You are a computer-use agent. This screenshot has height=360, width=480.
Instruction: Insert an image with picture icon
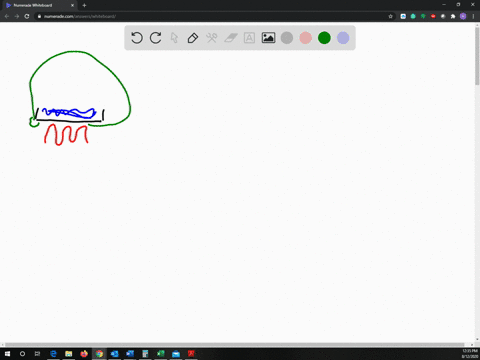point(268,38)
